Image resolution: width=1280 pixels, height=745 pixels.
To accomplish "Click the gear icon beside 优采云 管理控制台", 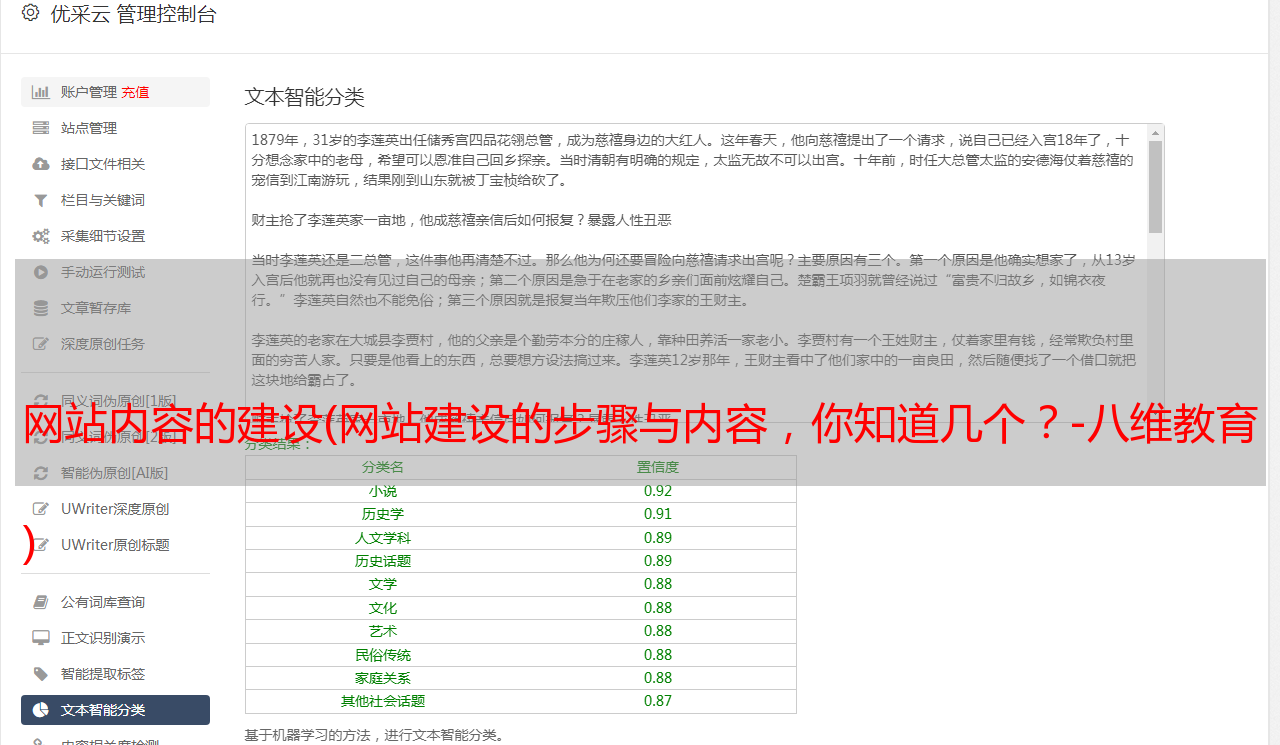I will click(30, 13).
